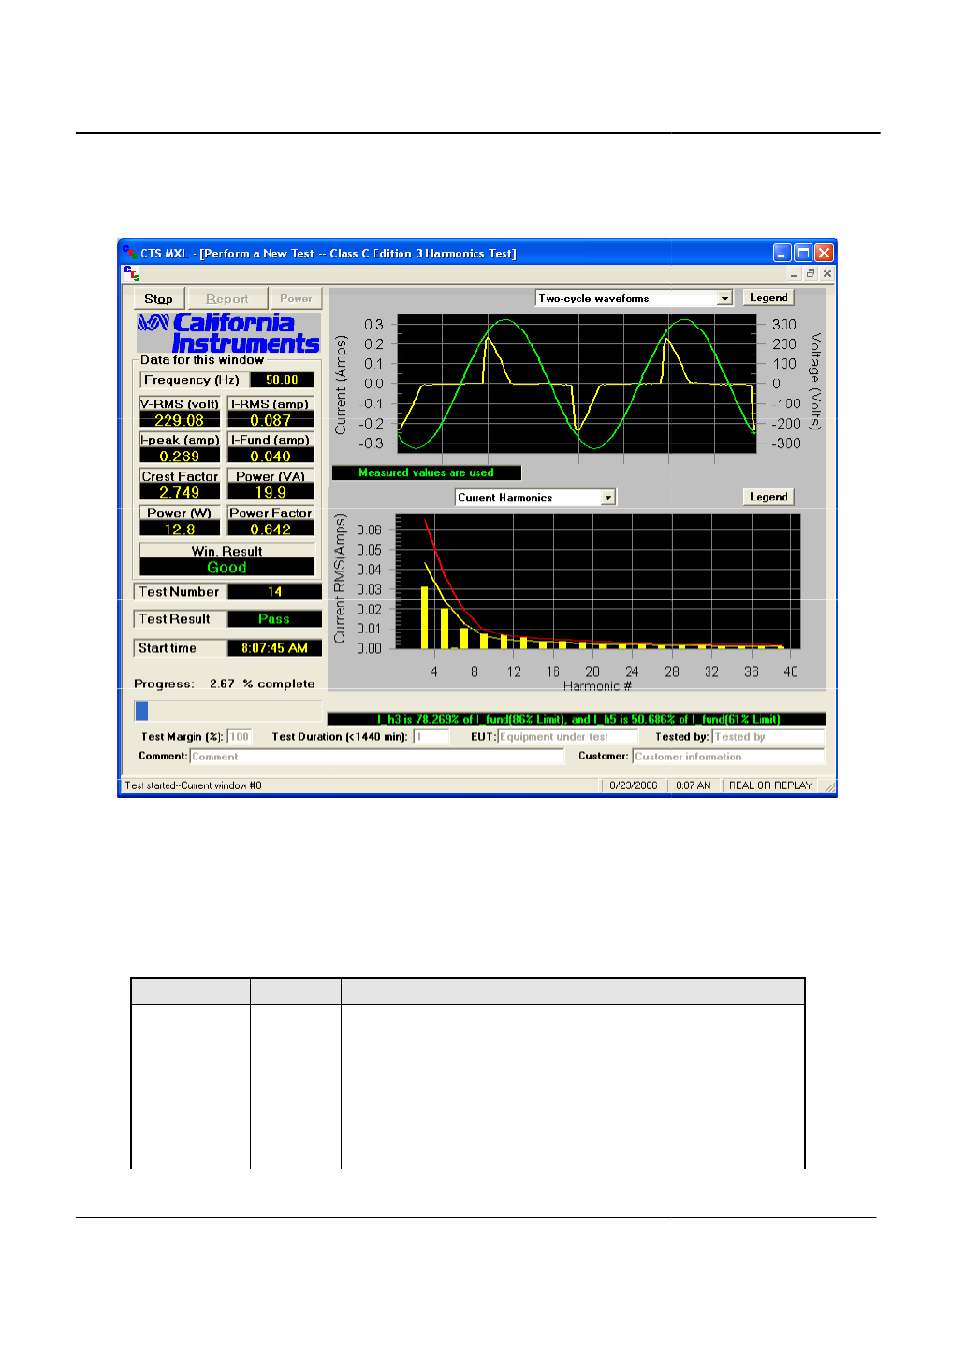This screenshot has width=954, height=1351.
Task: Open the Two-cycle waveforms dropdown
Action: click(725, 298)
